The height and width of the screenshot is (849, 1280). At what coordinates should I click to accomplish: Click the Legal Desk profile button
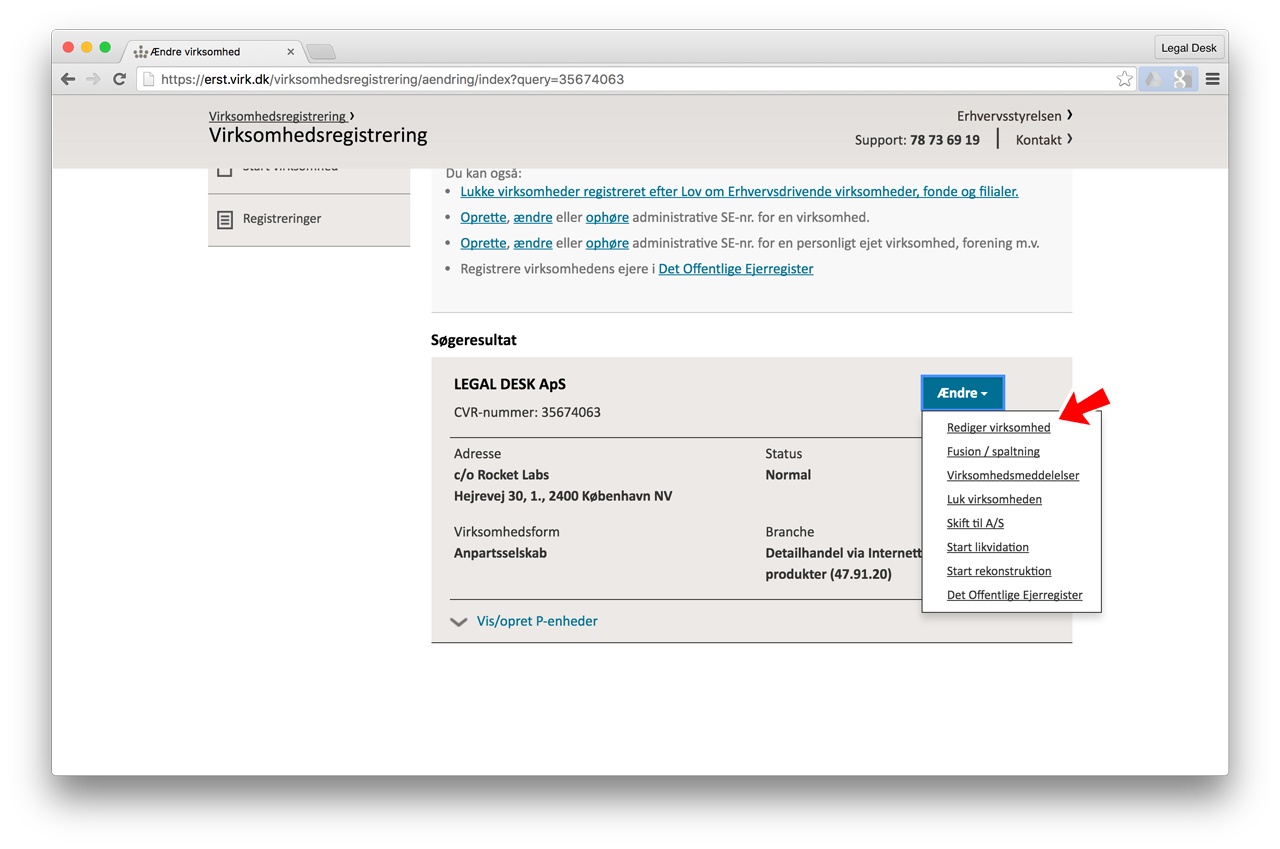1189,48
